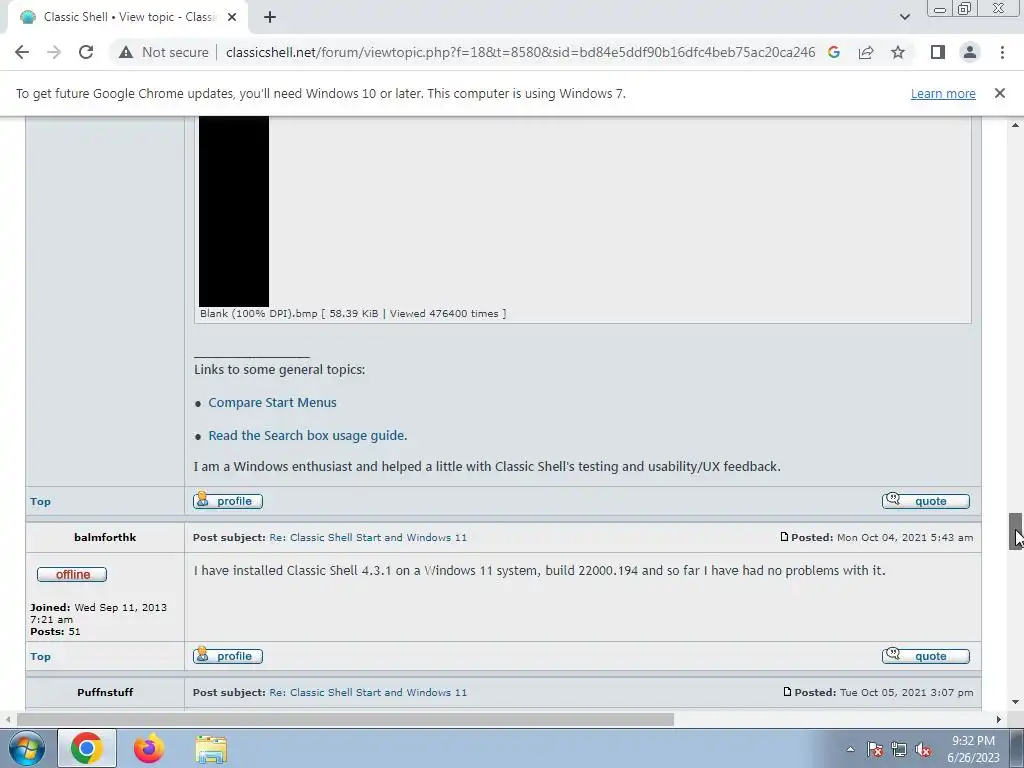Open Windows Explorer from the taskbar
This screenshot has height=768, width=1024.
coord(211,748)
